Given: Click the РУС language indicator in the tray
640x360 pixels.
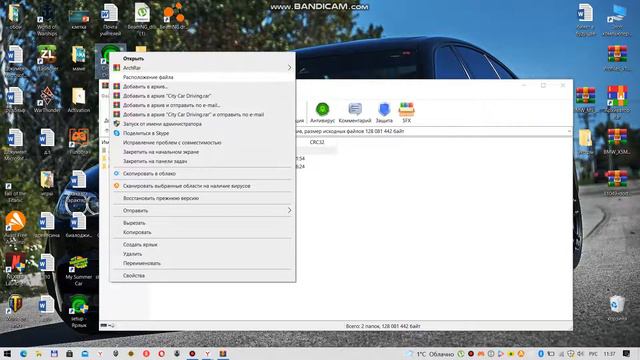Looking at the screenshot, I should (593, 354).
